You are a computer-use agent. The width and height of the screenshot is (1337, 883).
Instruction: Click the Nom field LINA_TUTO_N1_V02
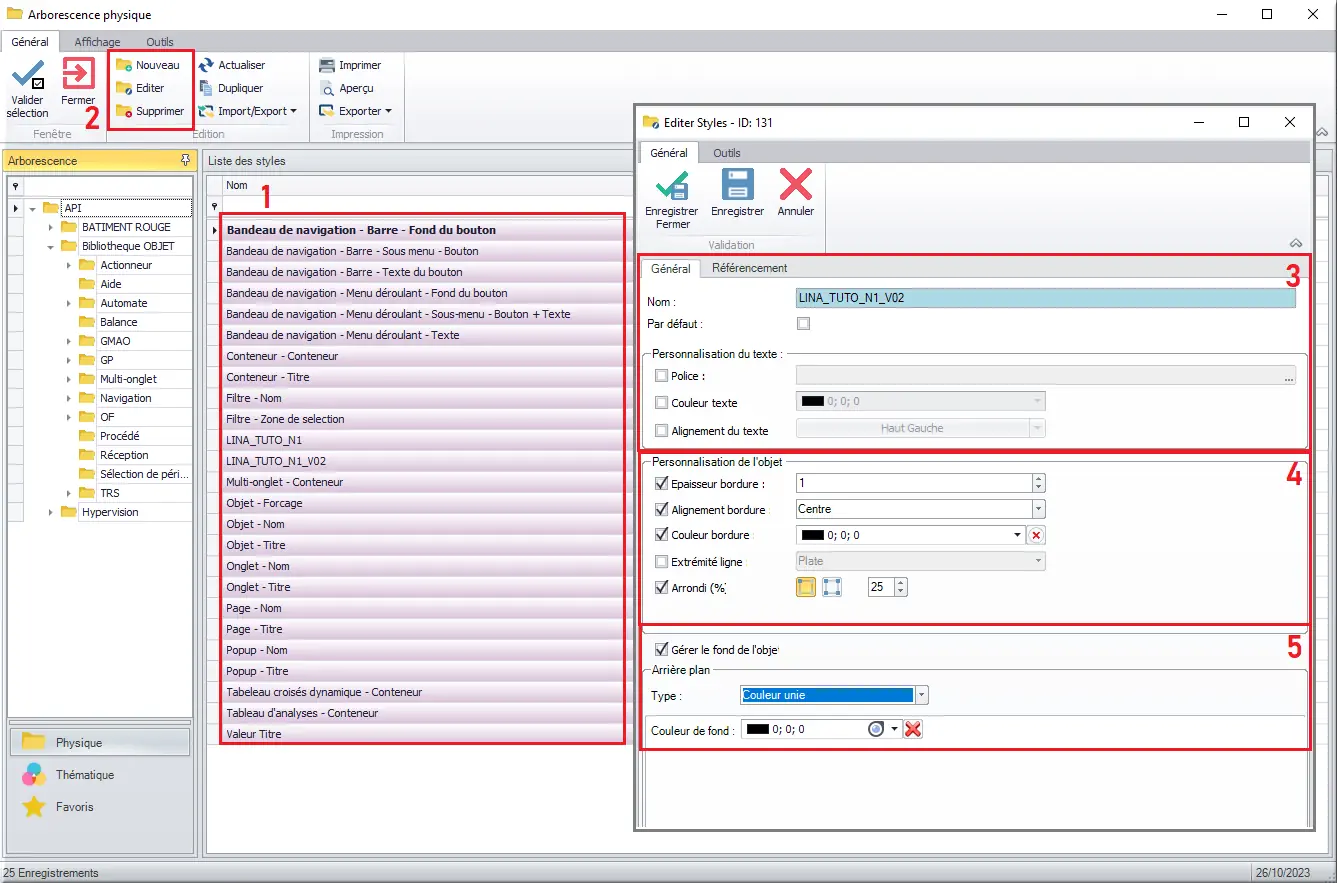tap(1045, 298)
